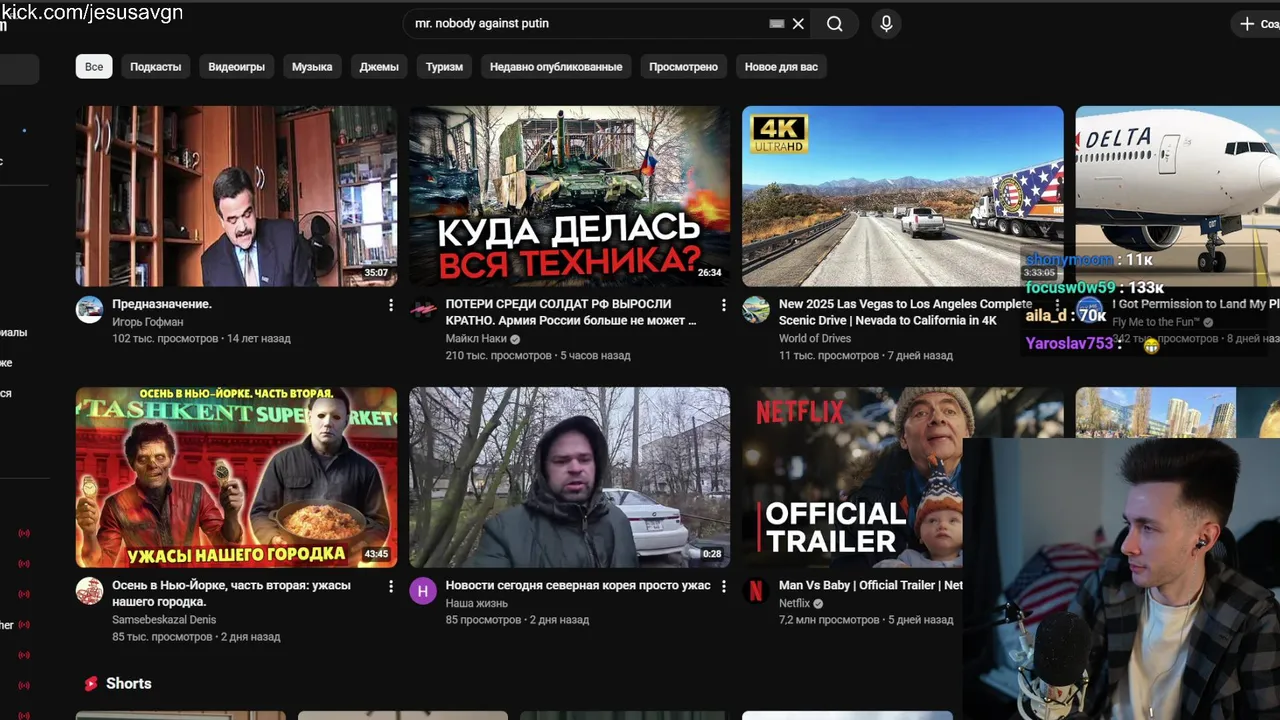Viewport: 1280px width, 720px height.
Task: Open Netflix channel name link
Action: (x=794, y=603)
